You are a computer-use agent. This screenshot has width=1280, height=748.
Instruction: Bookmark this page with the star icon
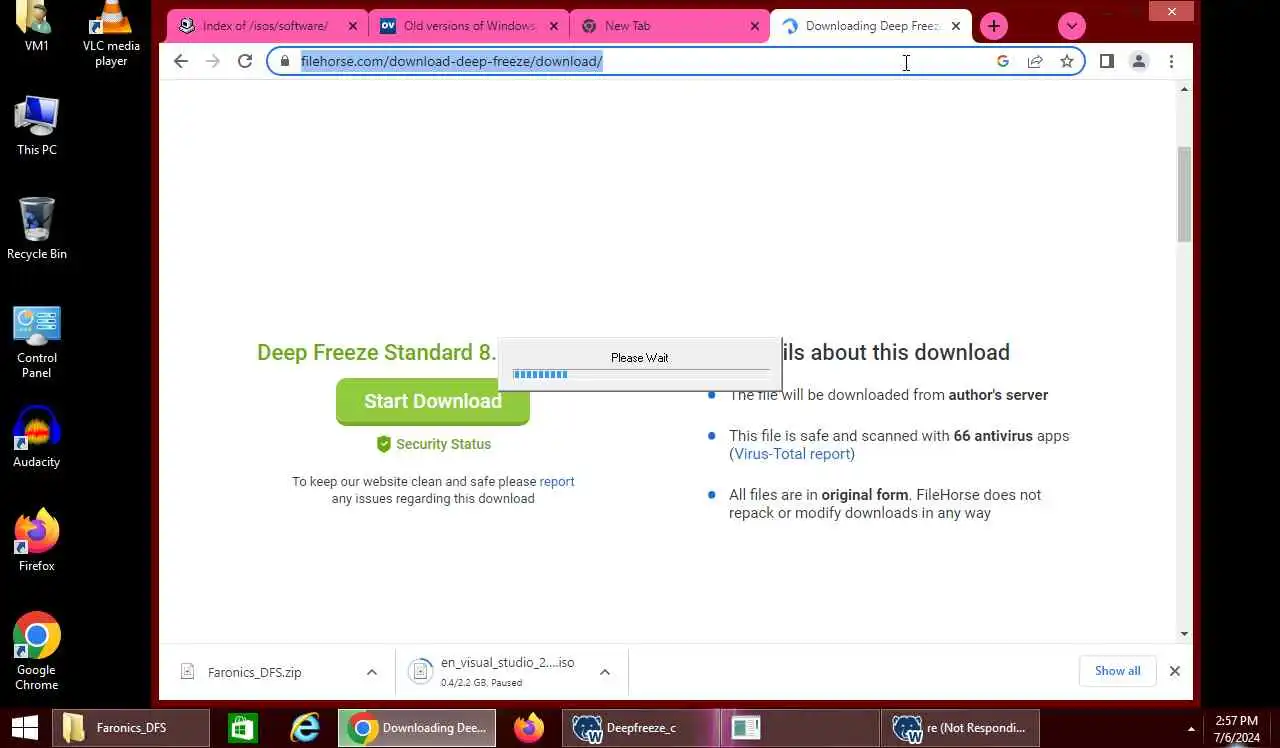(x=1067, y=61)
